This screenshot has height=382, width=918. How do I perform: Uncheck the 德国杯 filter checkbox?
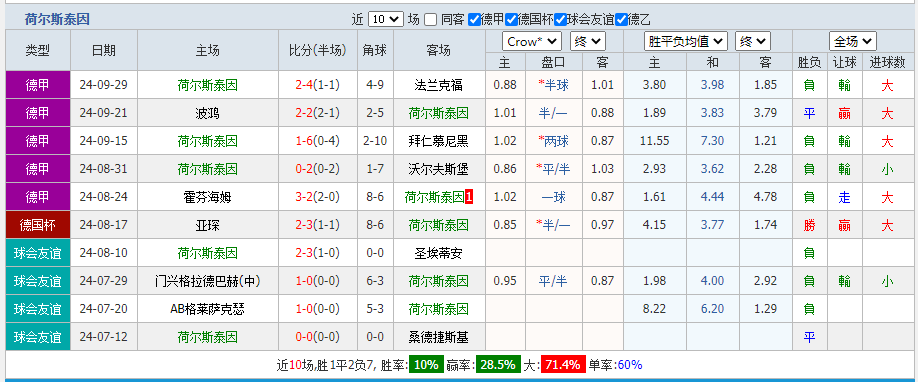pyautogui.click(x=511, y=19)
